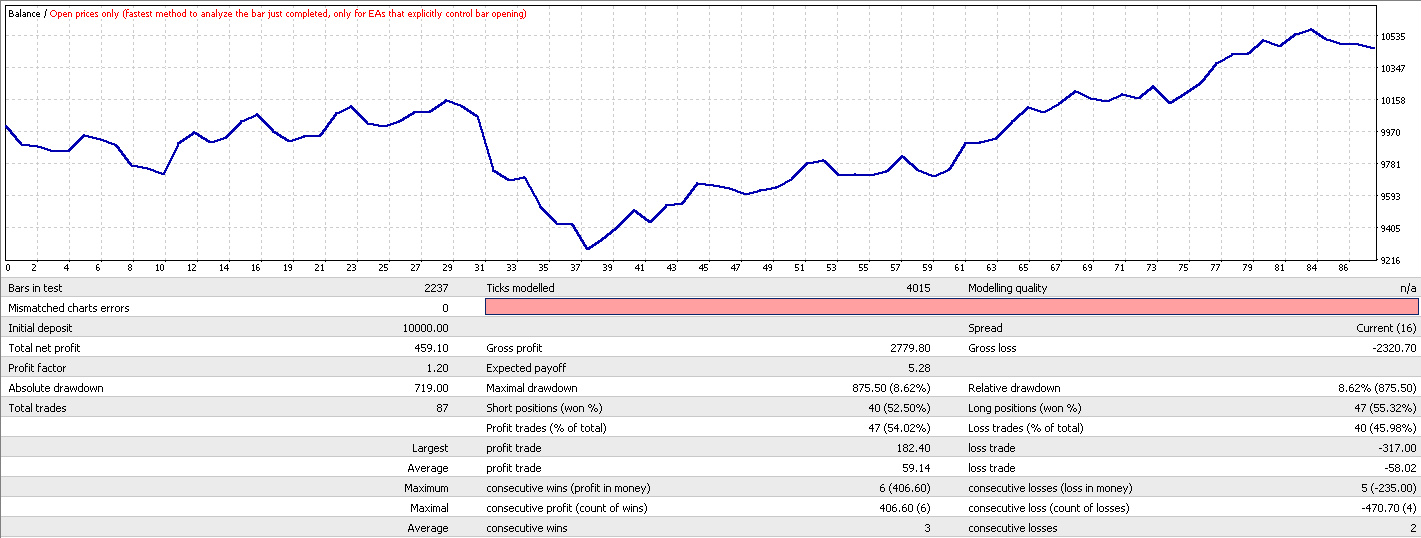
Task: Click the Total net profit value 459.10
Action: [433, 348]
